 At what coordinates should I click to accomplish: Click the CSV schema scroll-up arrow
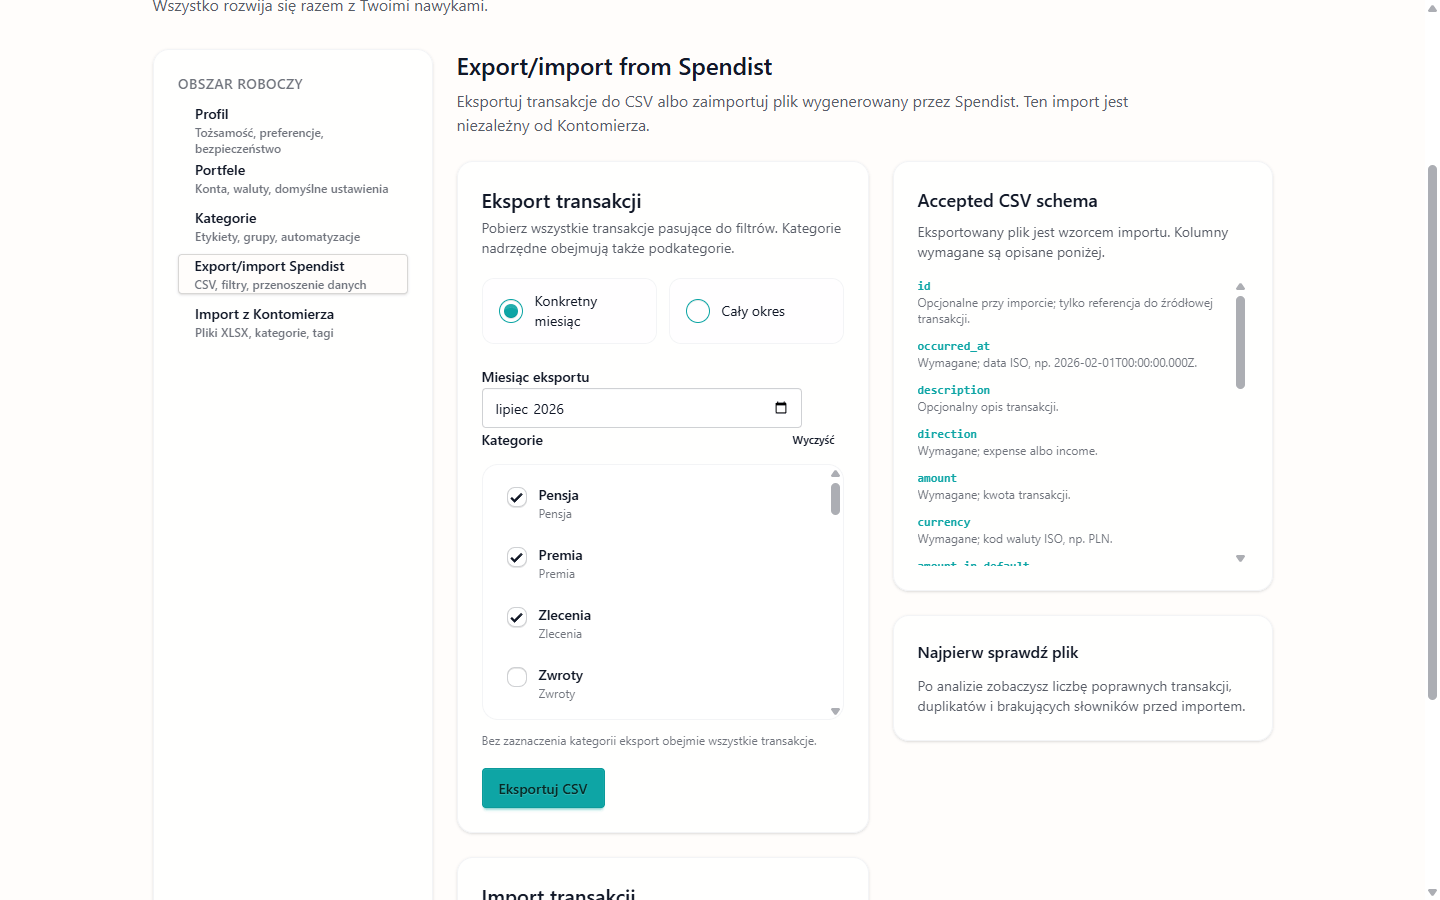click(1240, 286)
